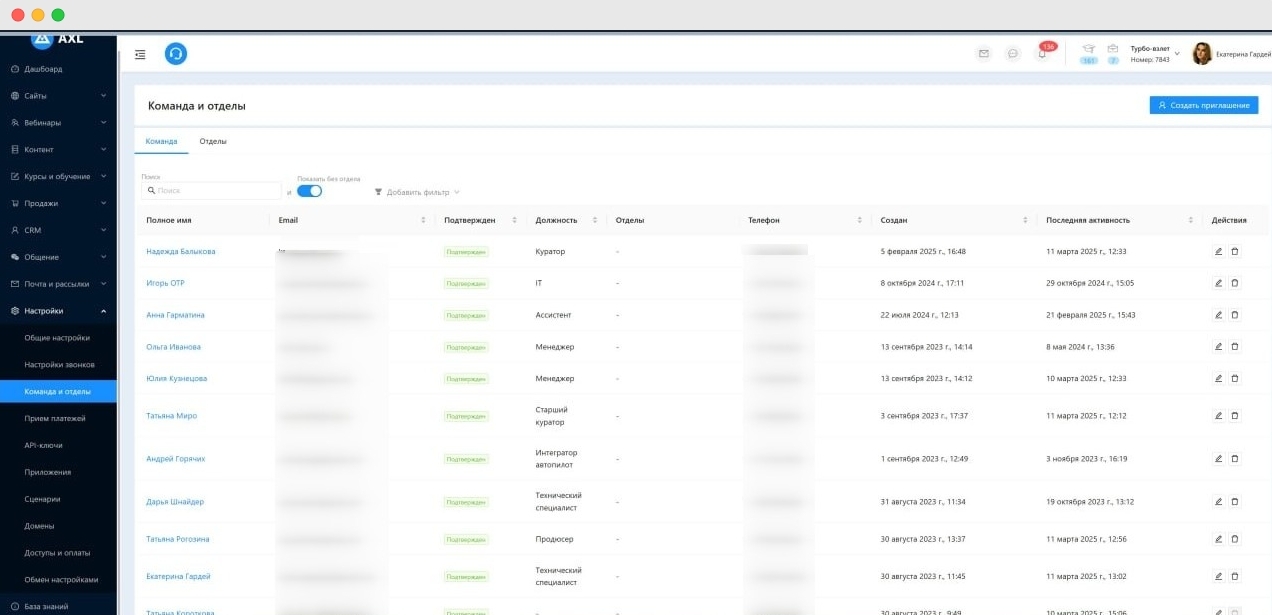The height and width of the screenshot is (615, 1272).
Task: Open the mail envelope icon in header
Action: point(984,54)
